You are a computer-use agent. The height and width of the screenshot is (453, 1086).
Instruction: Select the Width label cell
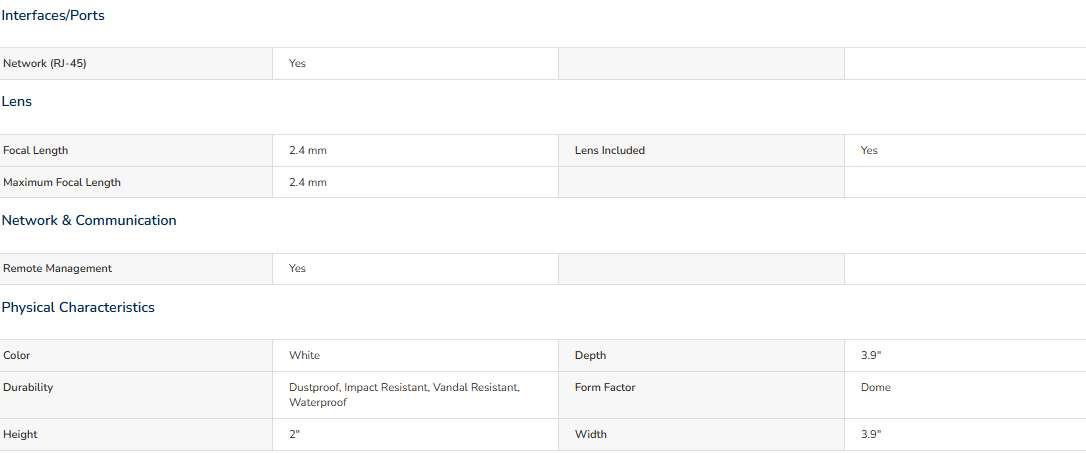click(x=702, y=435)
